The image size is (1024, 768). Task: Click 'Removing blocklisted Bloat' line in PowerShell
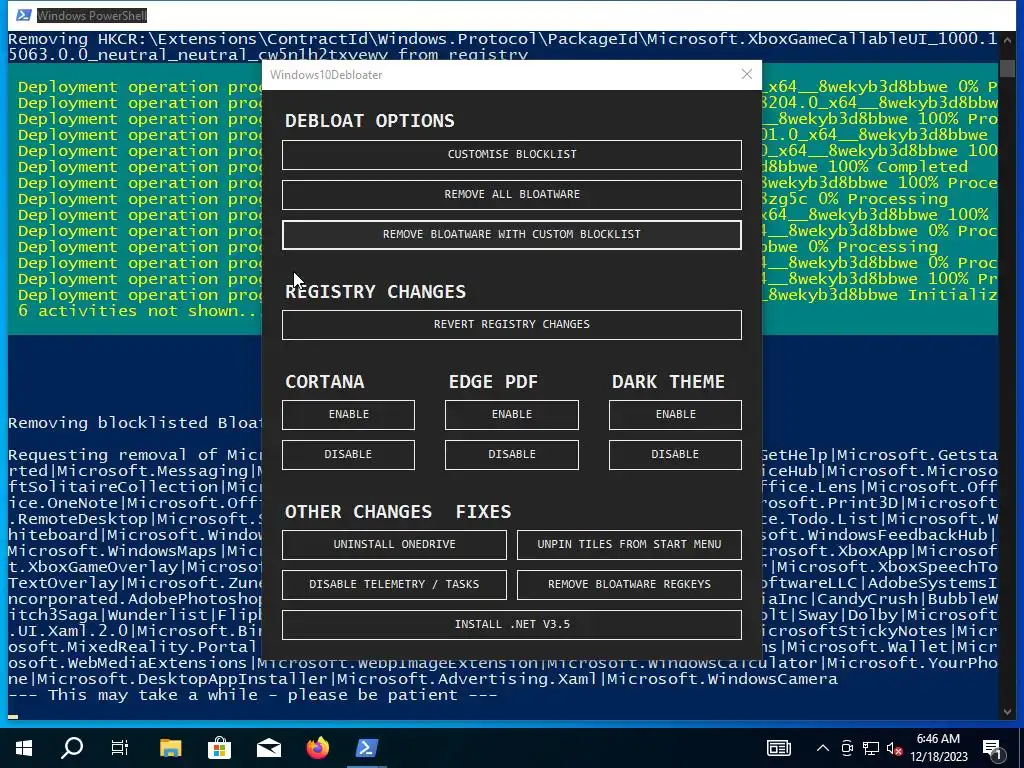coord(135,423)
